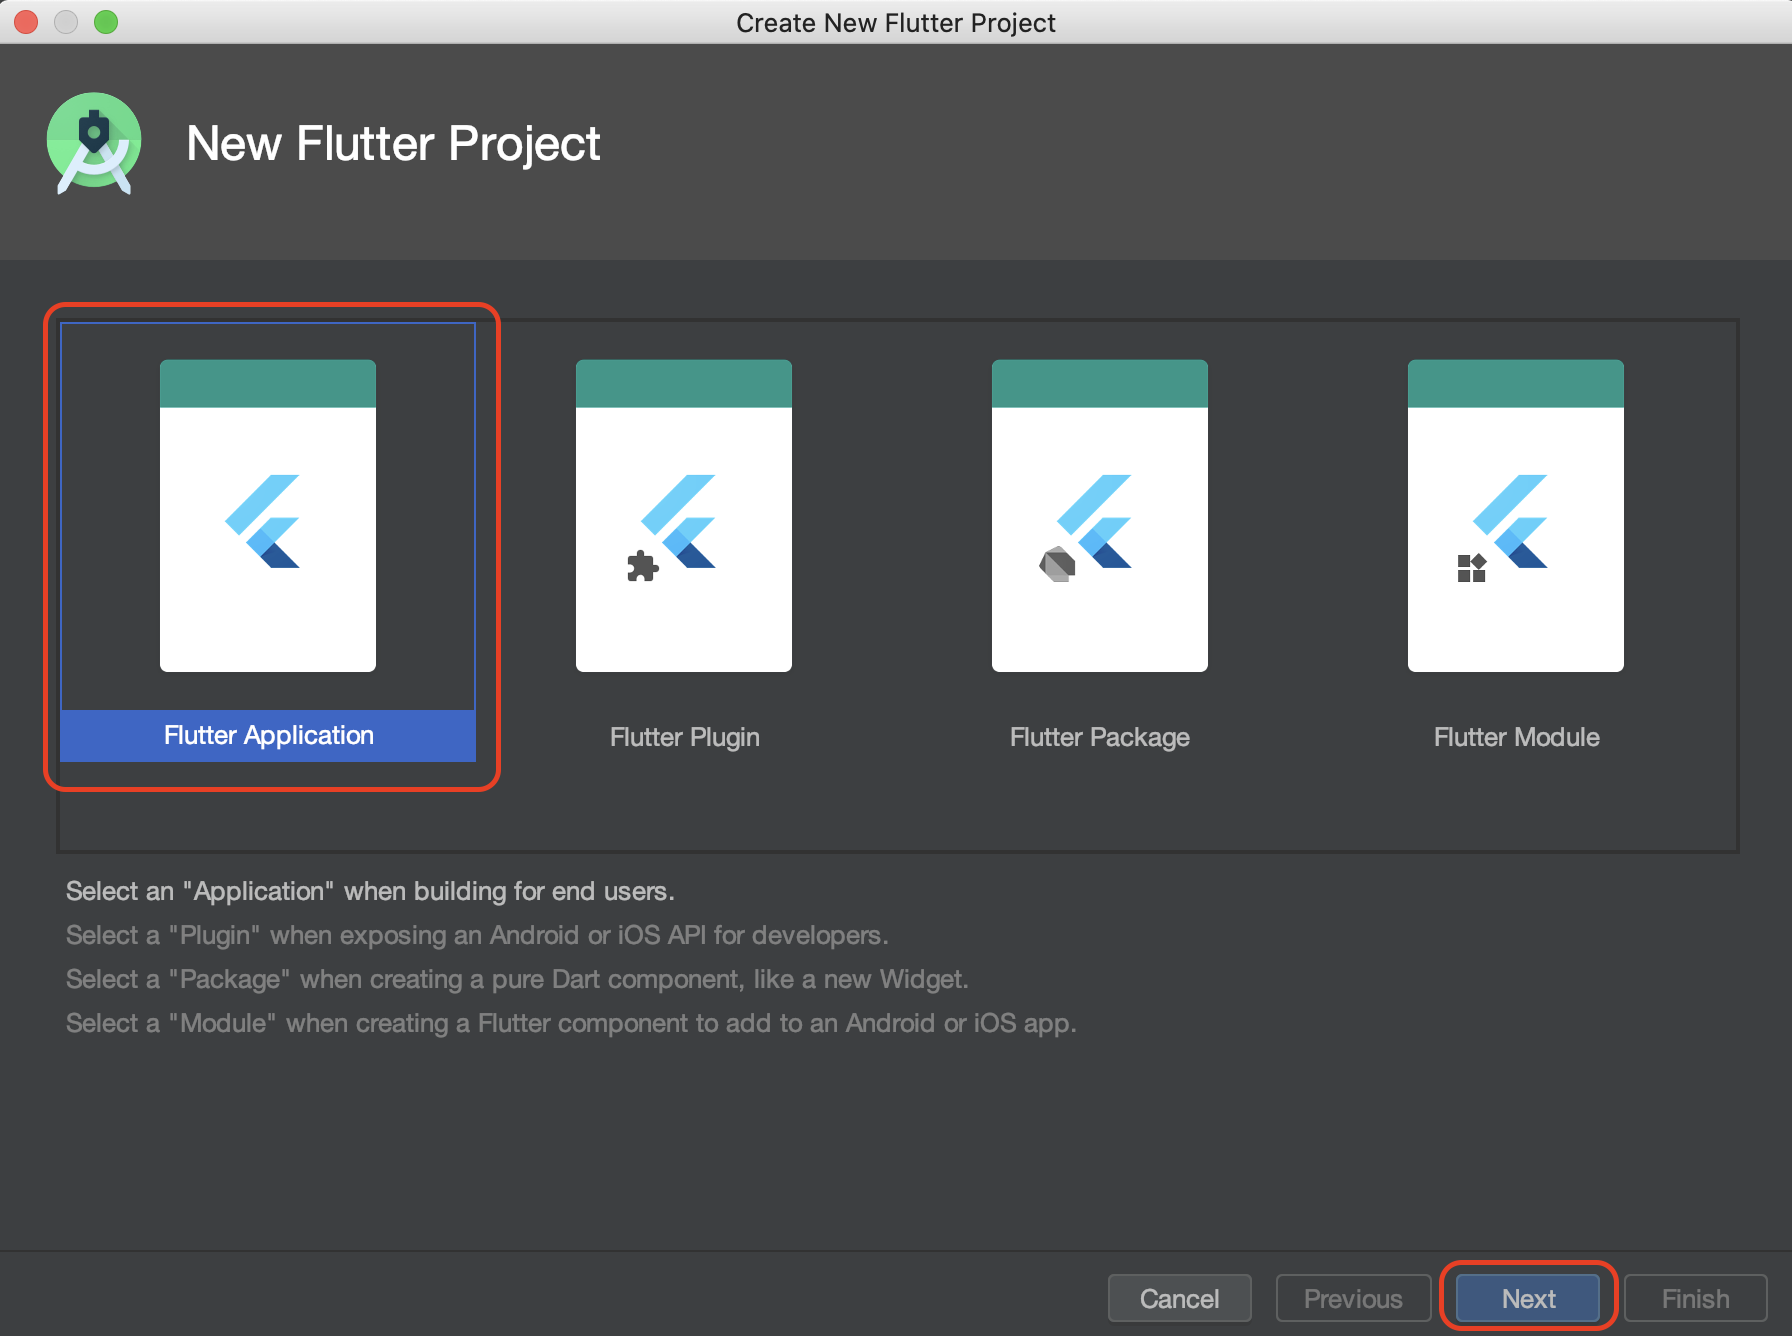Click the New Flutter Project heading
The height and width of the screenshot is (1336, 1792).
(x=393, y=143)
